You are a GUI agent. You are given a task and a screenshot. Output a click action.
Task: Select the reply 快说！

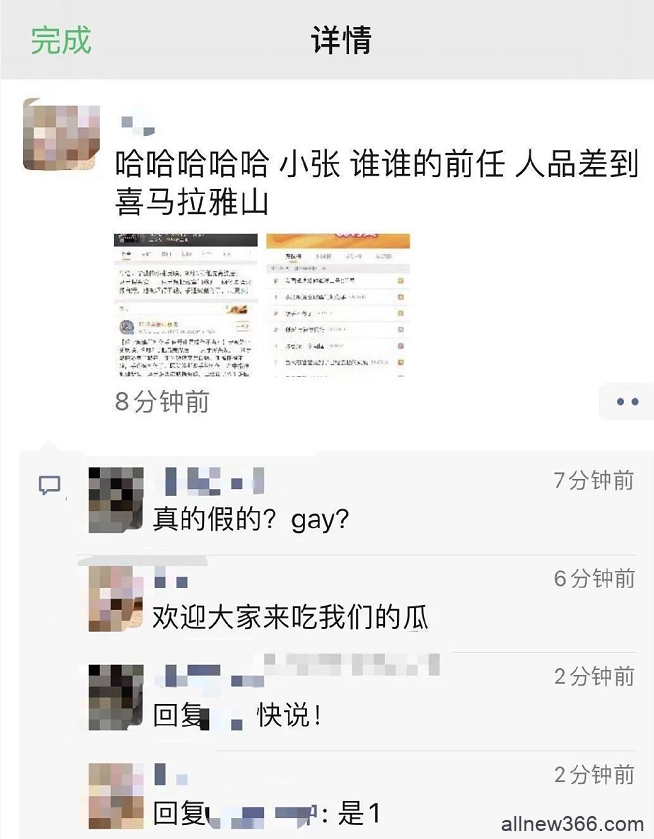coord(238,715)
